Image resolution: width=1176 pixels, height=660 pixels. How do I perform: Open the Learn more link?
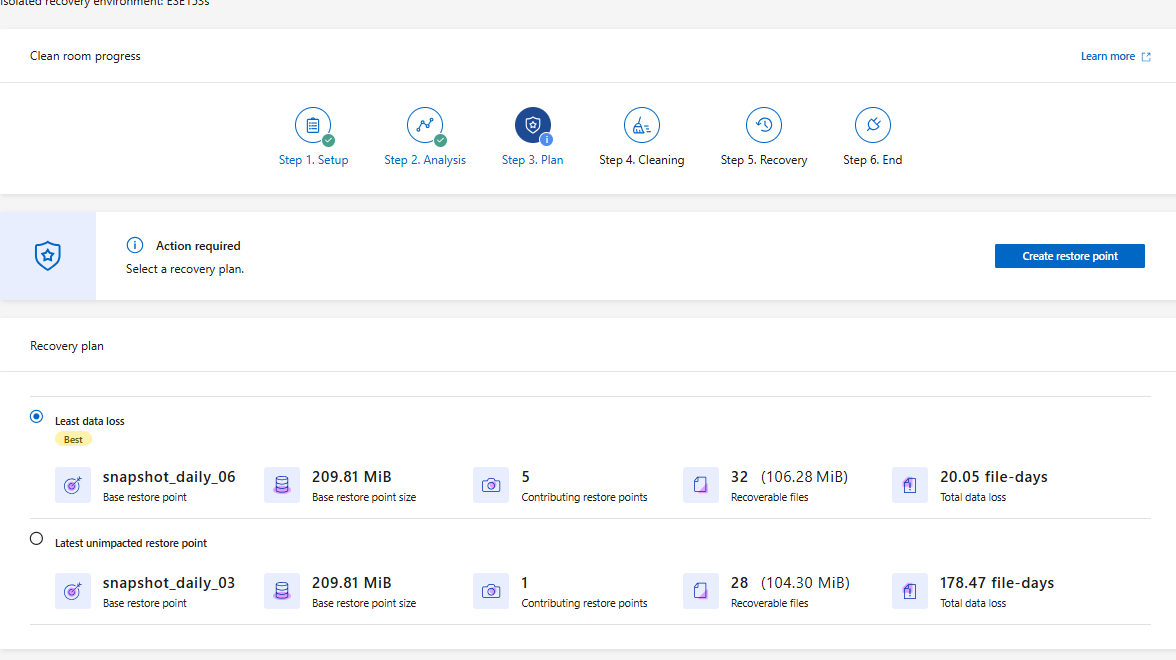(x=1108, y=56)
